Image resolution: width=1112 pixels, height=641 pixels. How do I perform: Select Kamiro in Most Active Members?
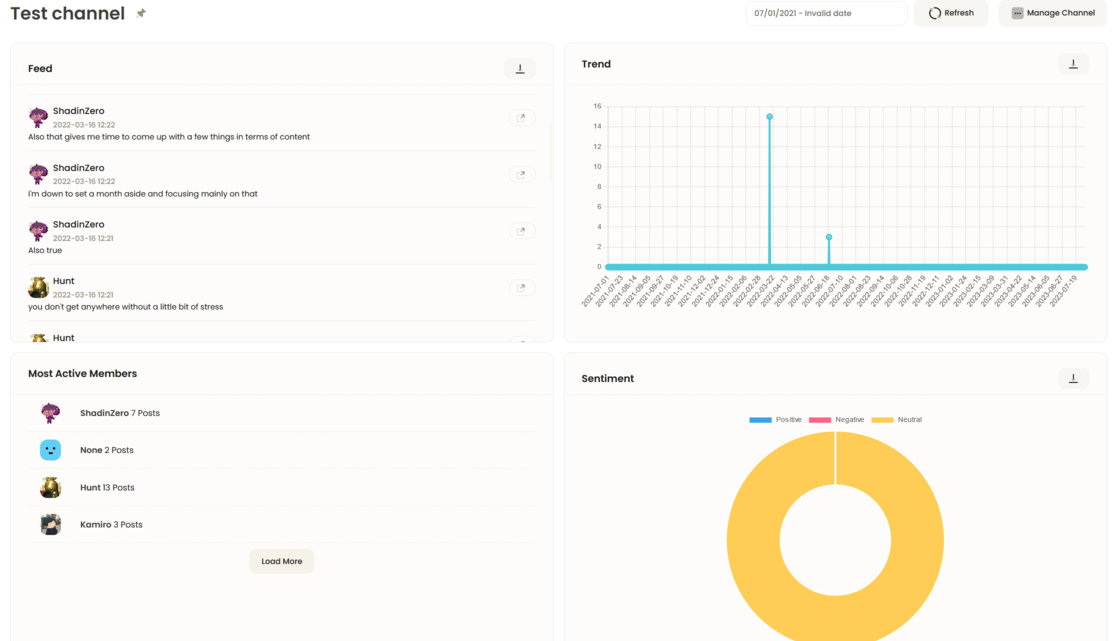(x=96, y=525)
